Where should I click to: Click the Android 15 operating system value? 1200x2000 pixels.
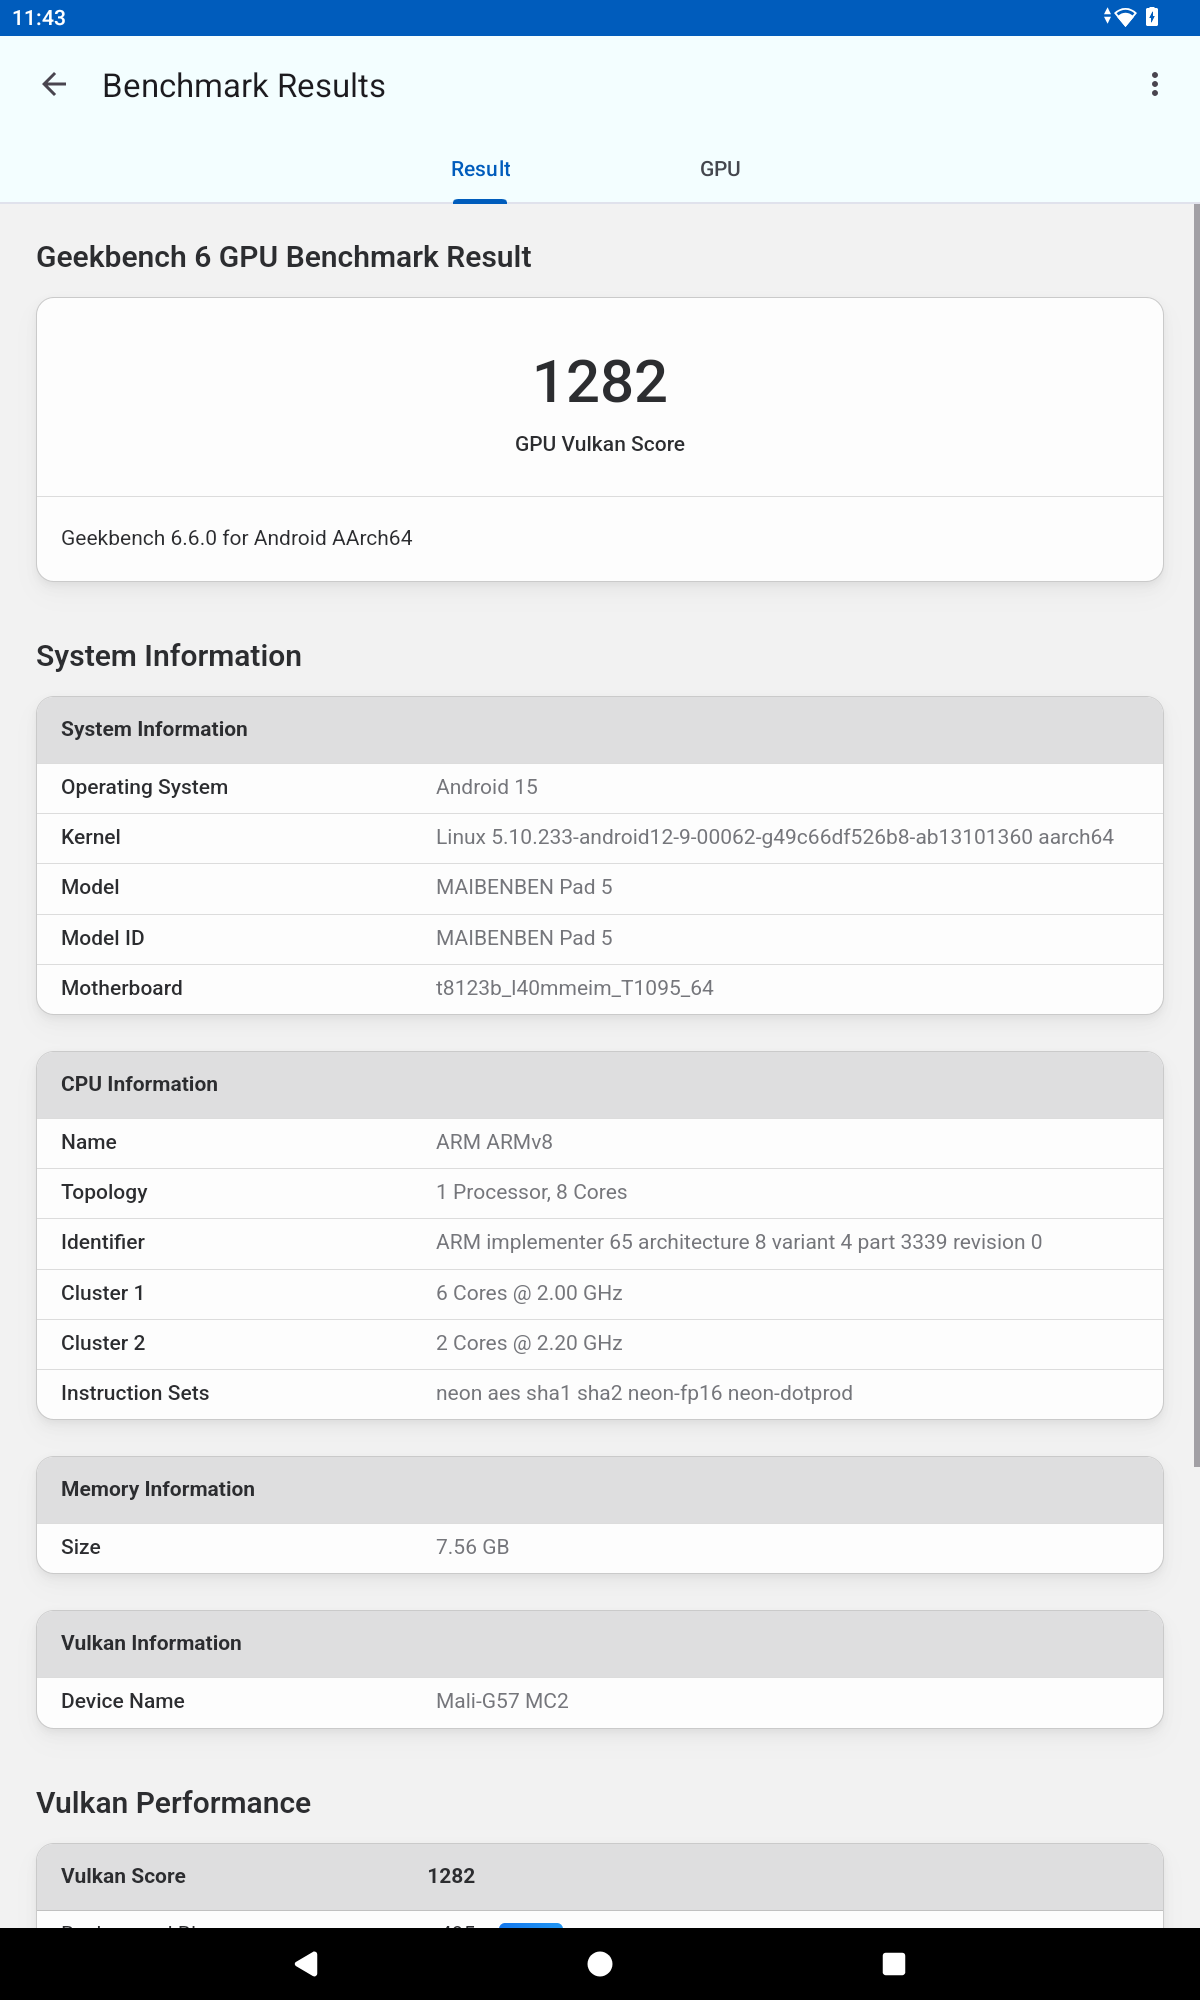pos(487,787)
